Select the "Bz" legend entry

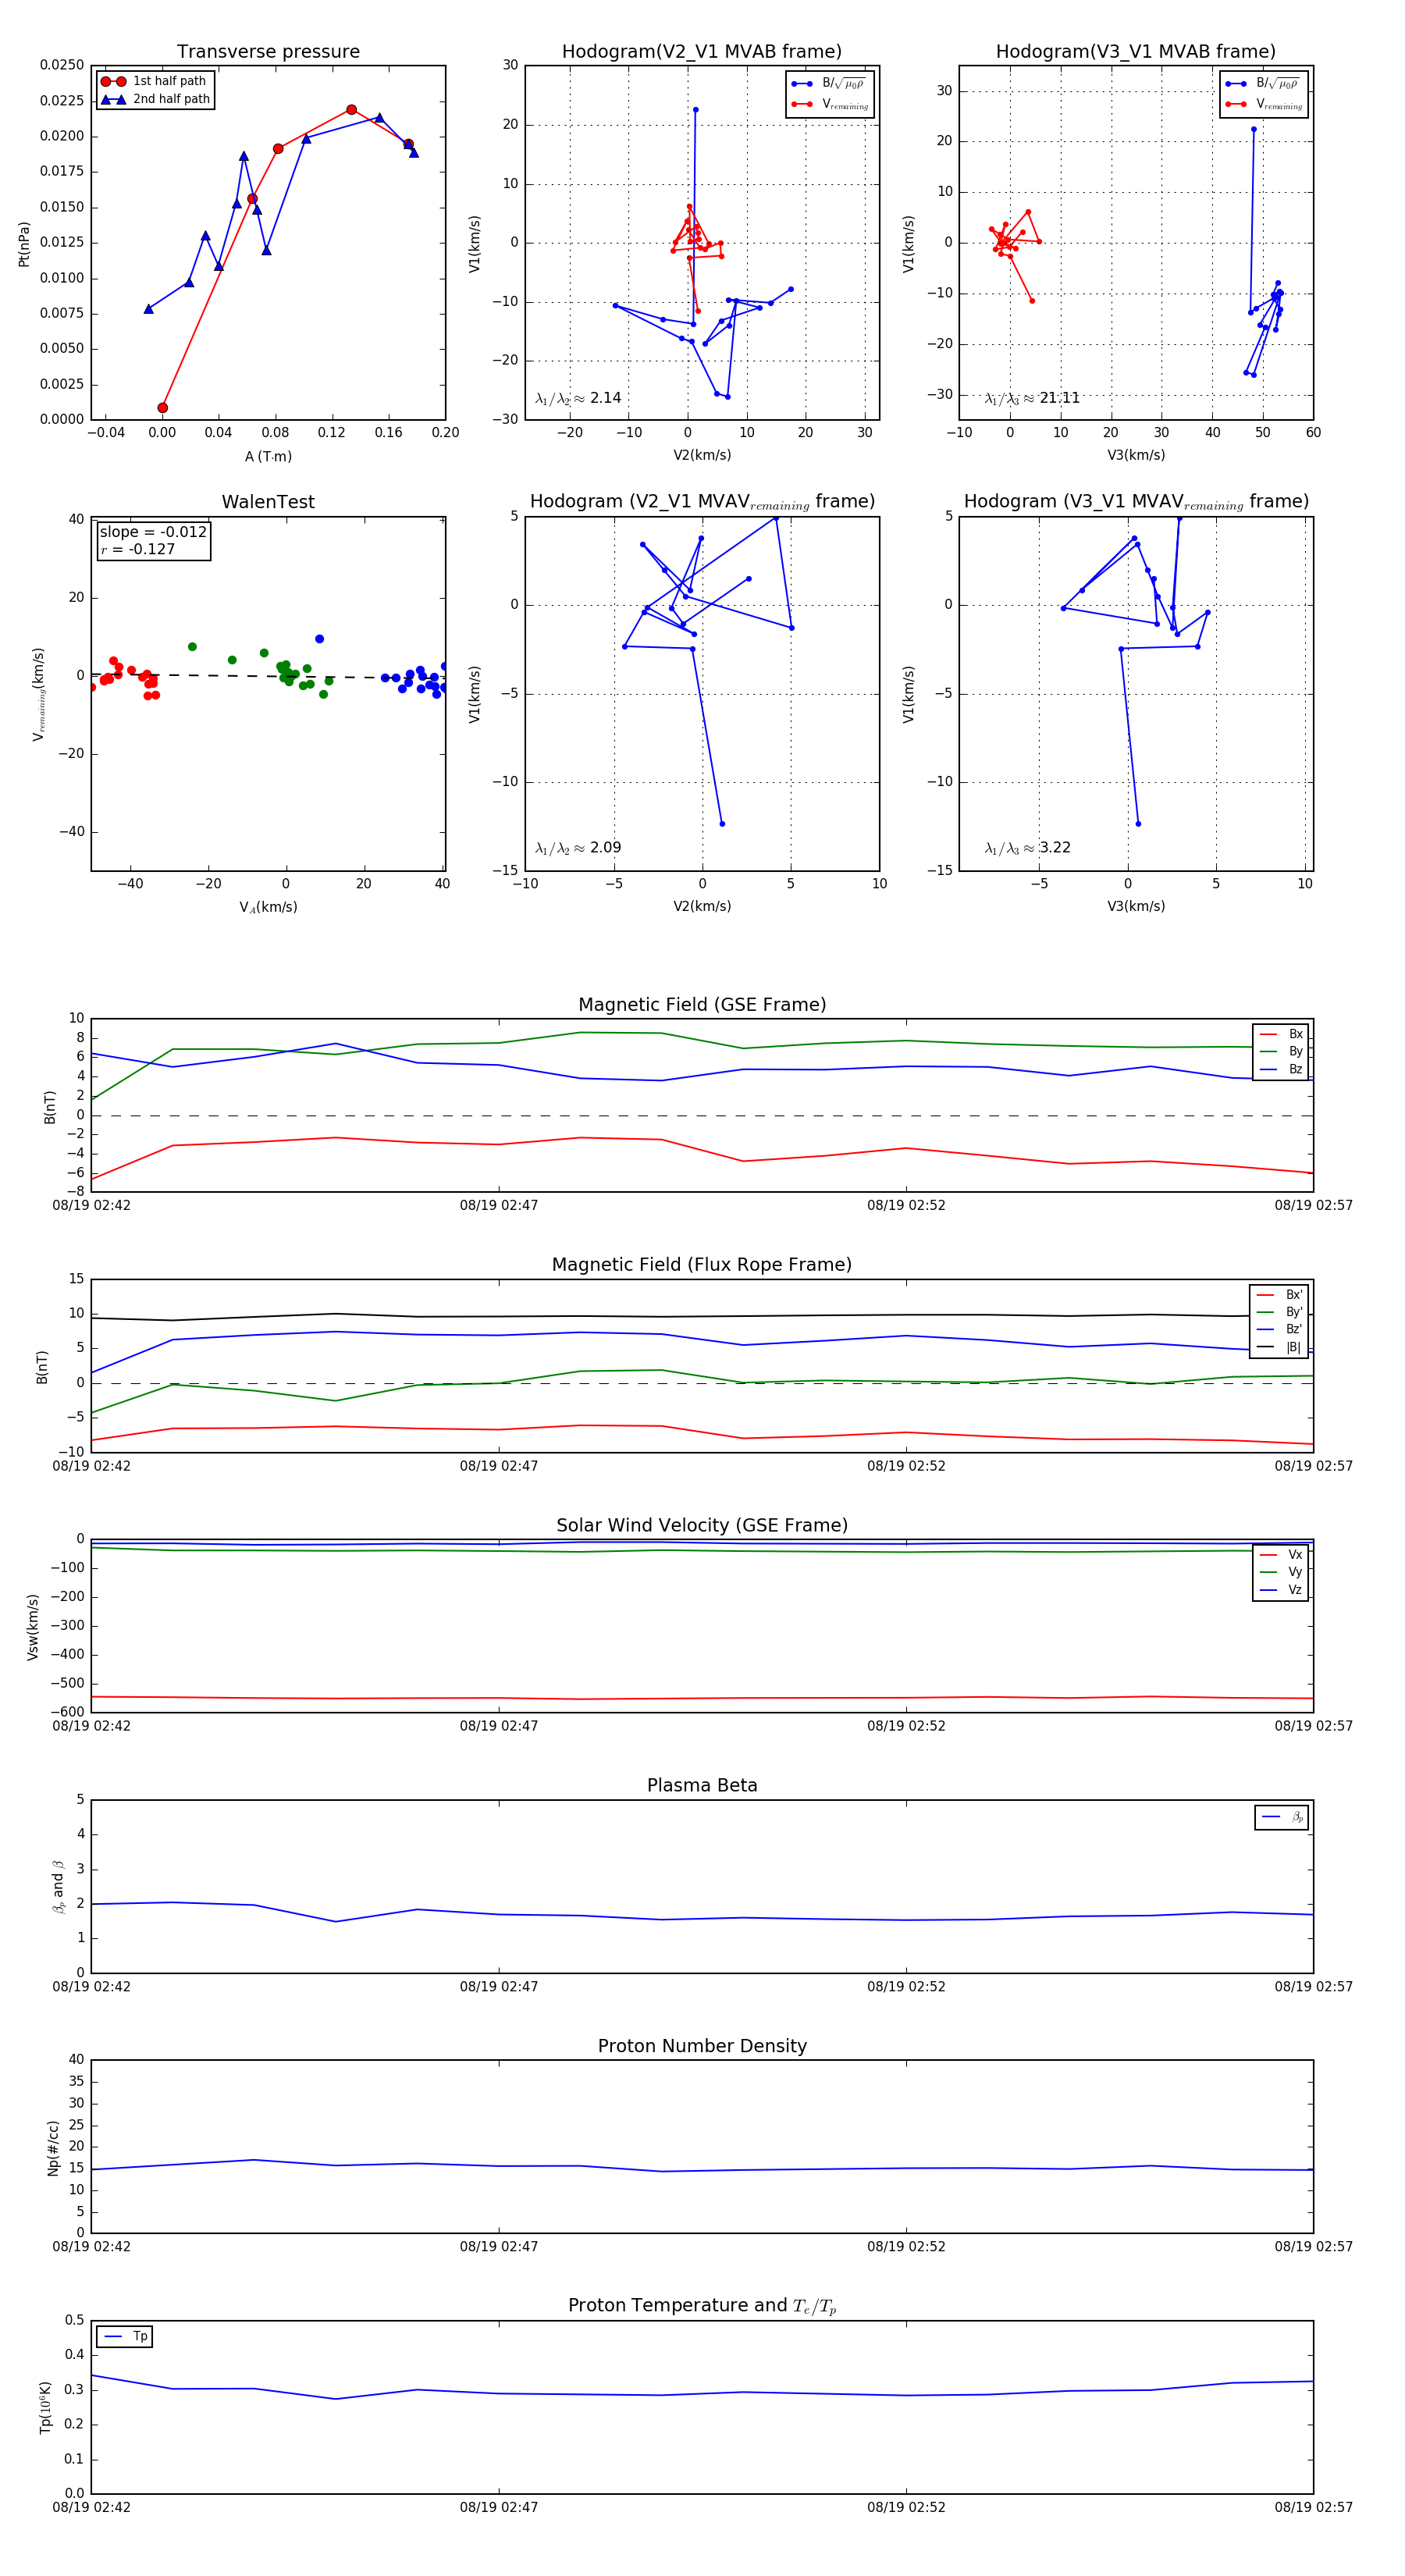[1281, 1070]
